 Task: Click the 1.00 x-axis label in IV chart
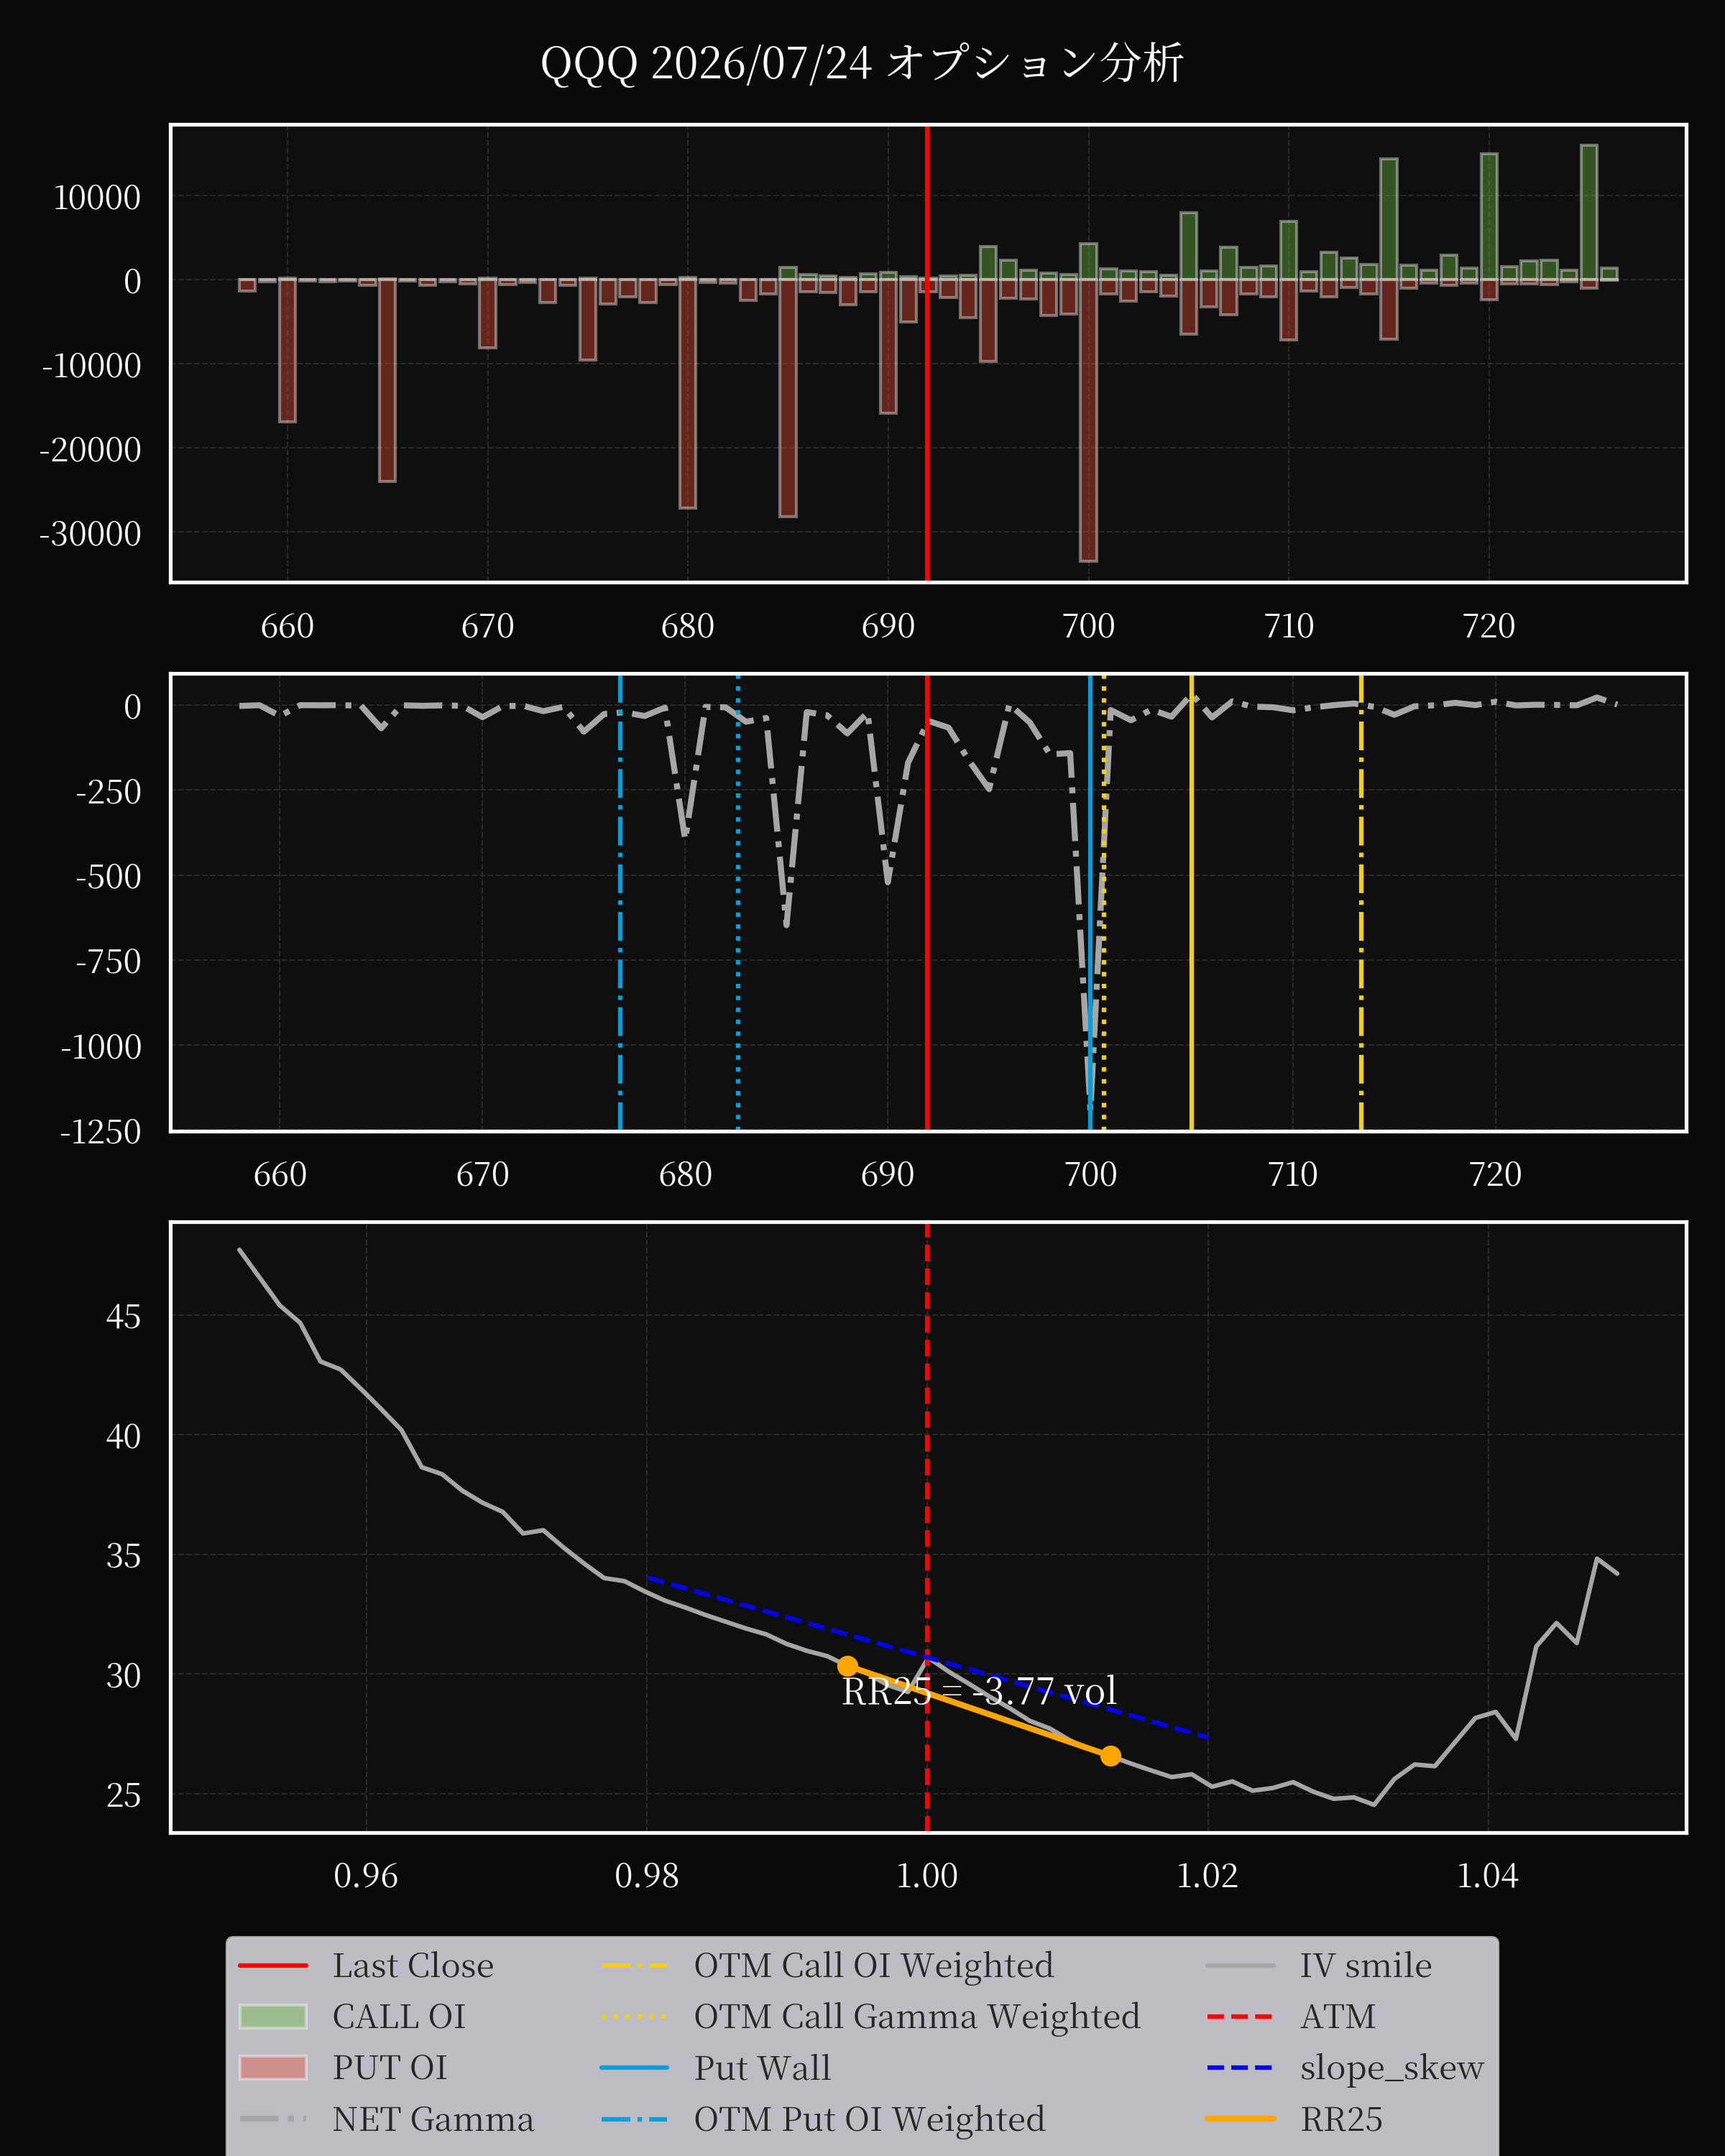[x=927, y=1875]
